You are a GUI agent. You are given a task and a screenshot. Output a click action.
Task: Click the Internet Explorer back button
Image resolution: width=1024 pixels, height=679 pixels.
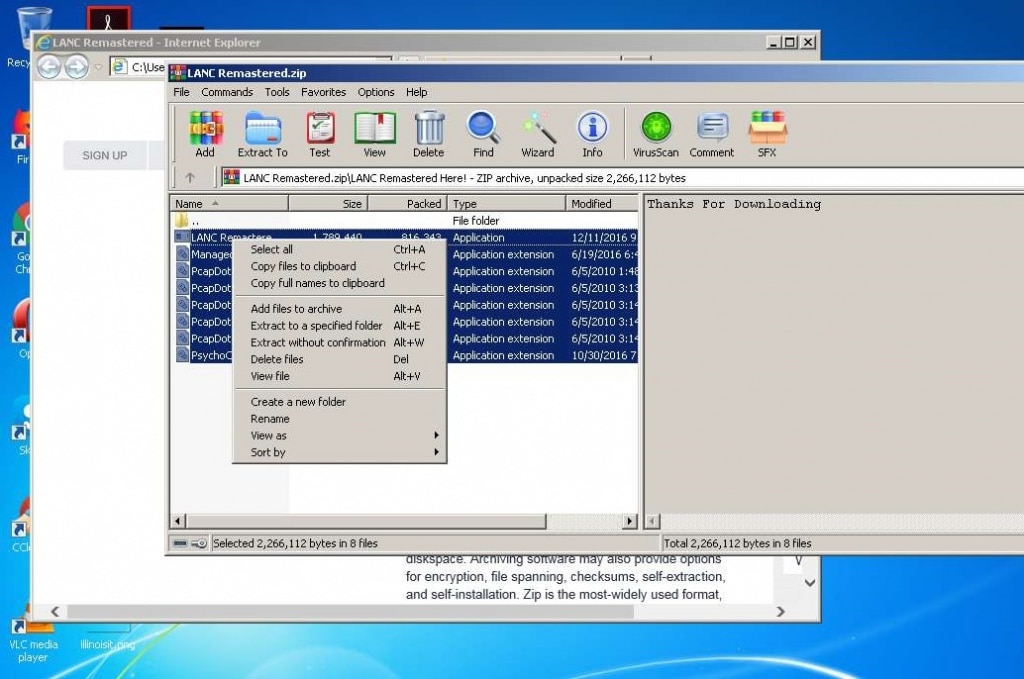coord(49,67)
